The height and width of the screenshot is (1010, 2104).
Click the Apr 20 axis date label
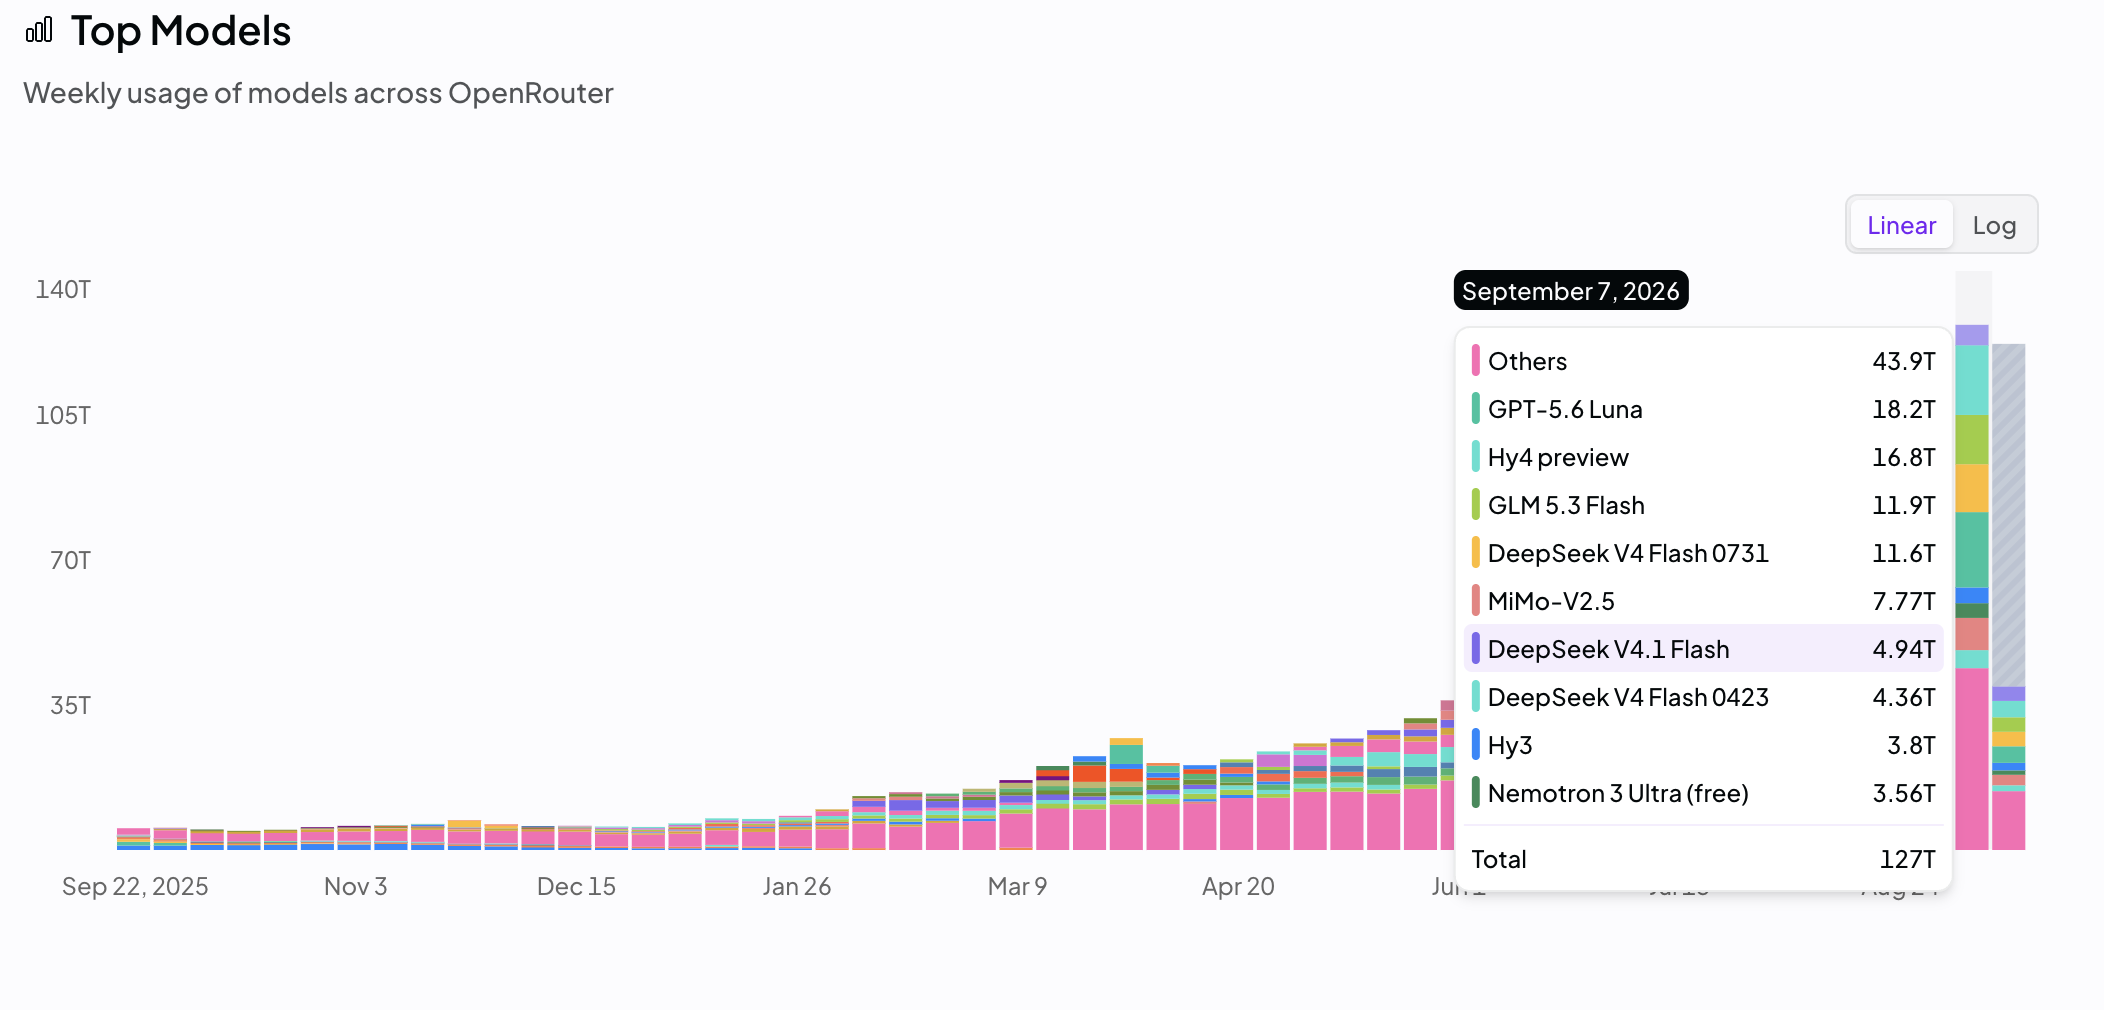click(1238, 886)
